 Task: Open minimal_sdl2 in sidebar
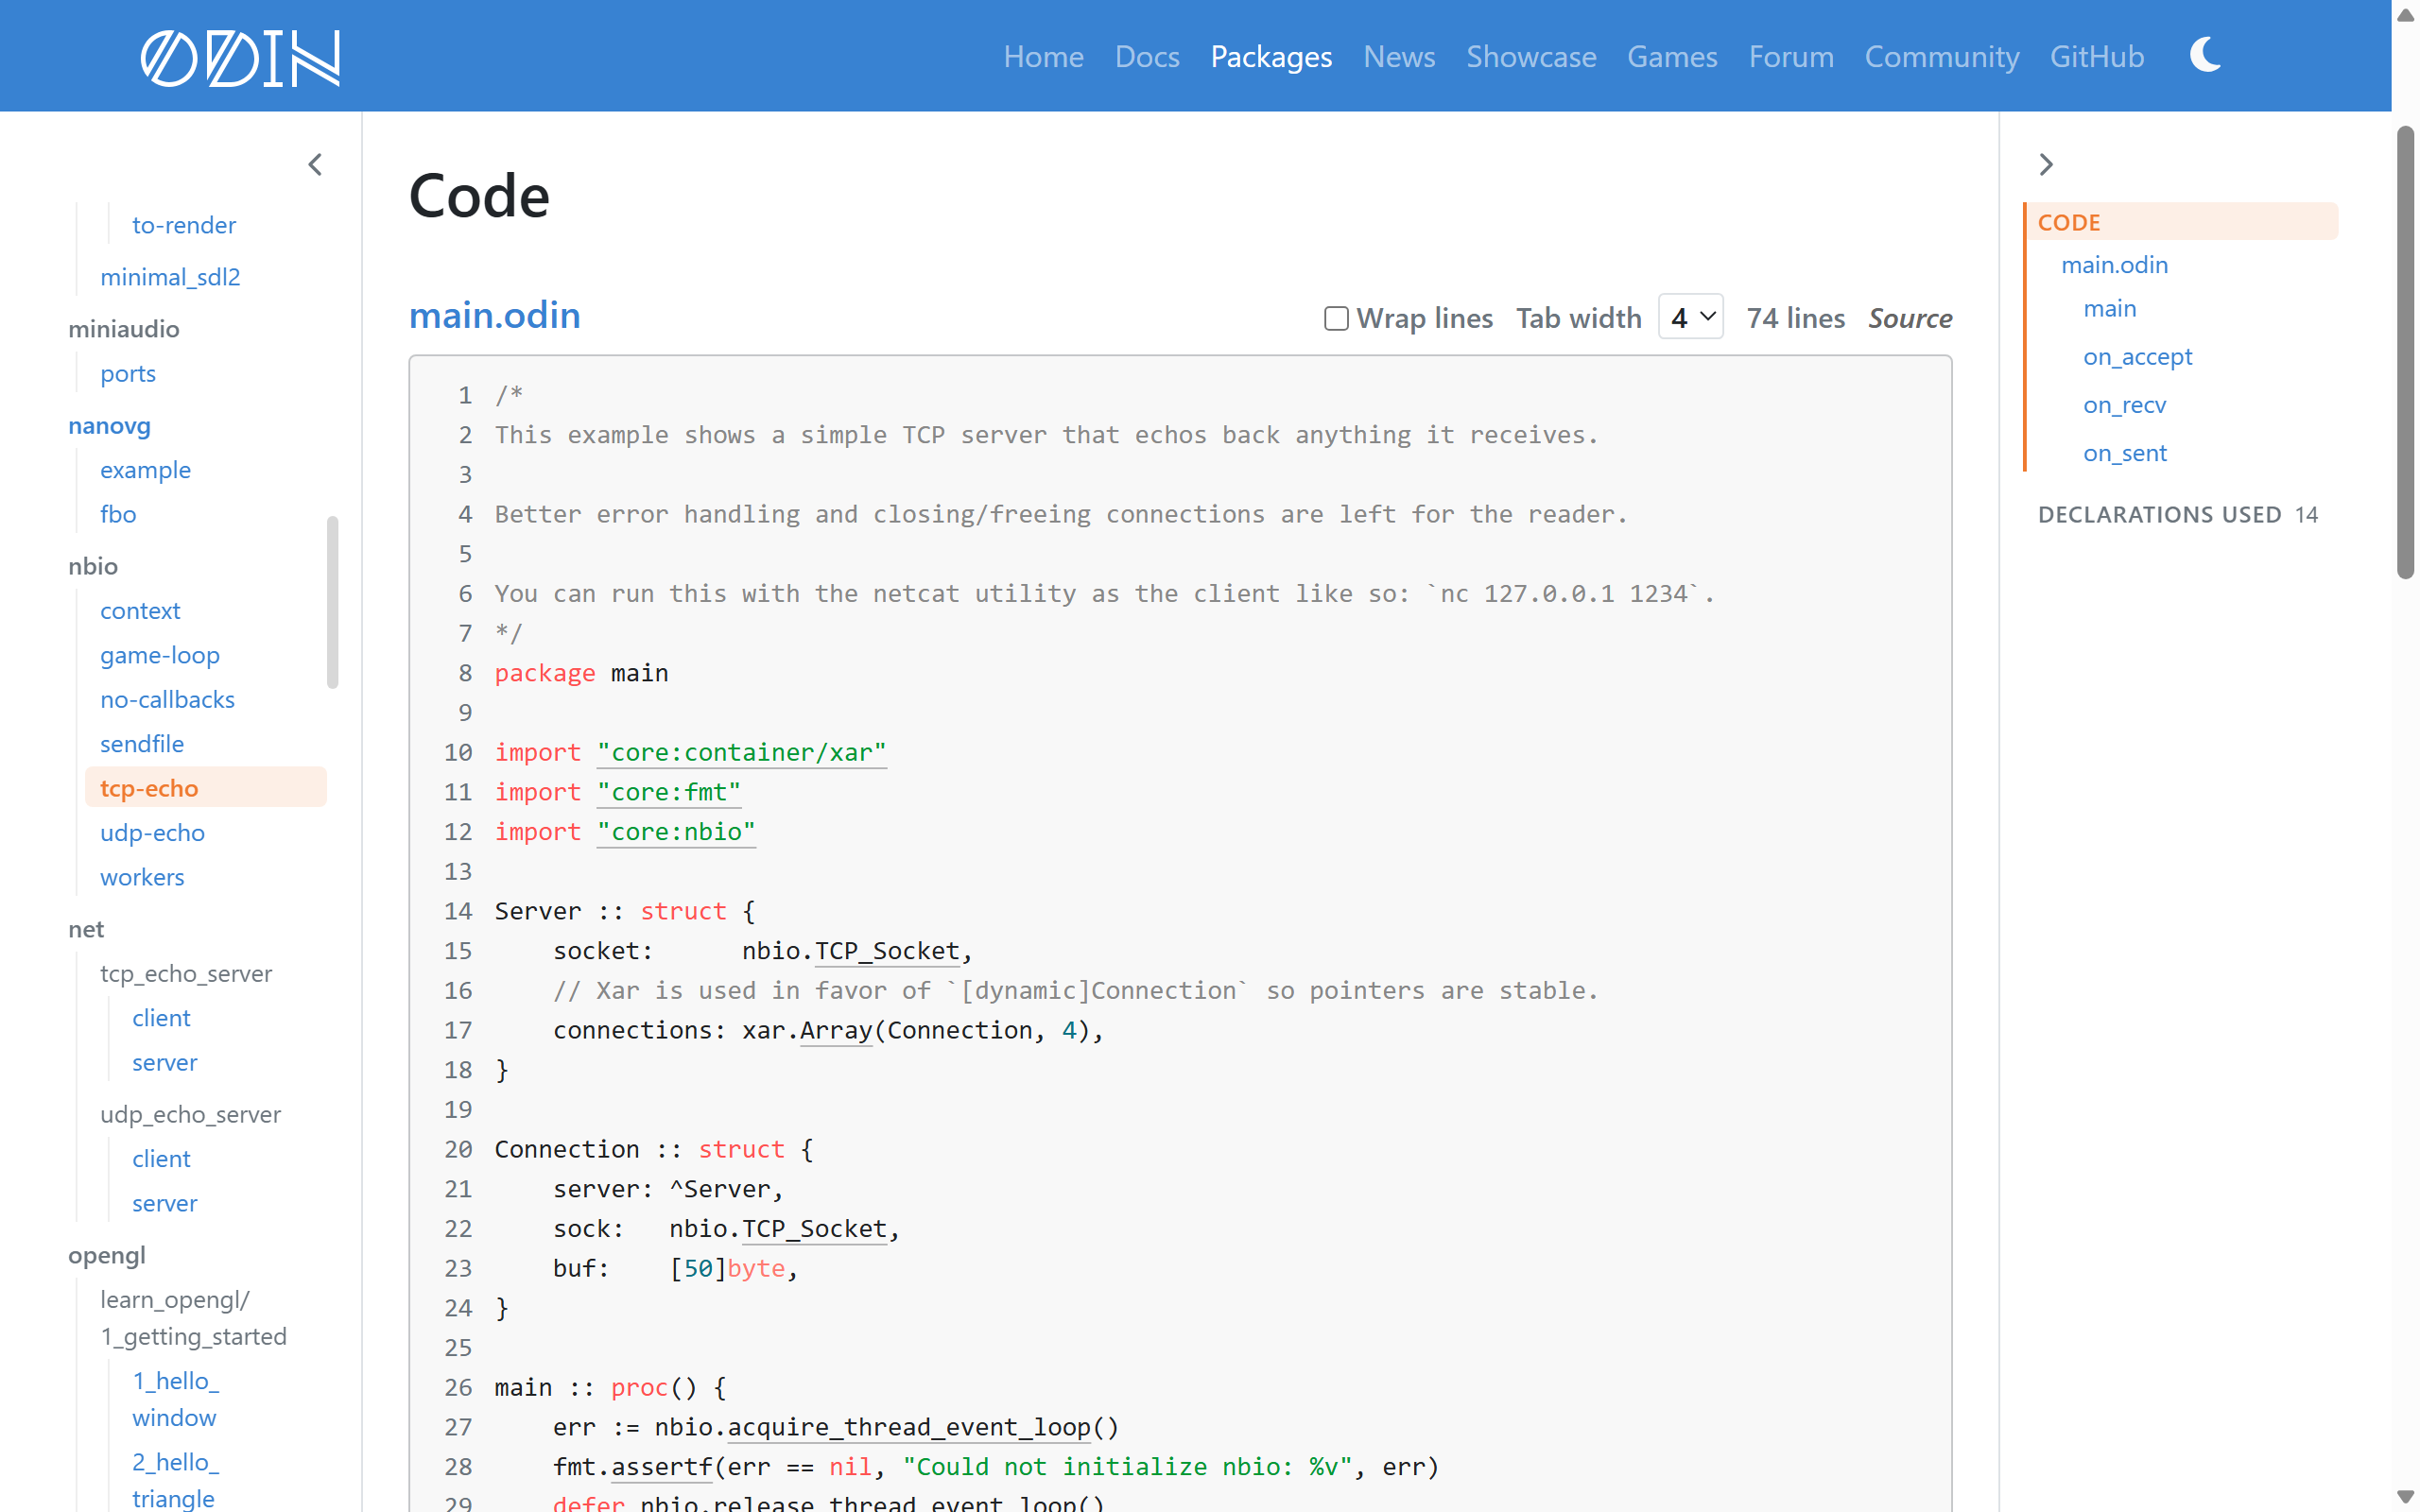[170, 277]
